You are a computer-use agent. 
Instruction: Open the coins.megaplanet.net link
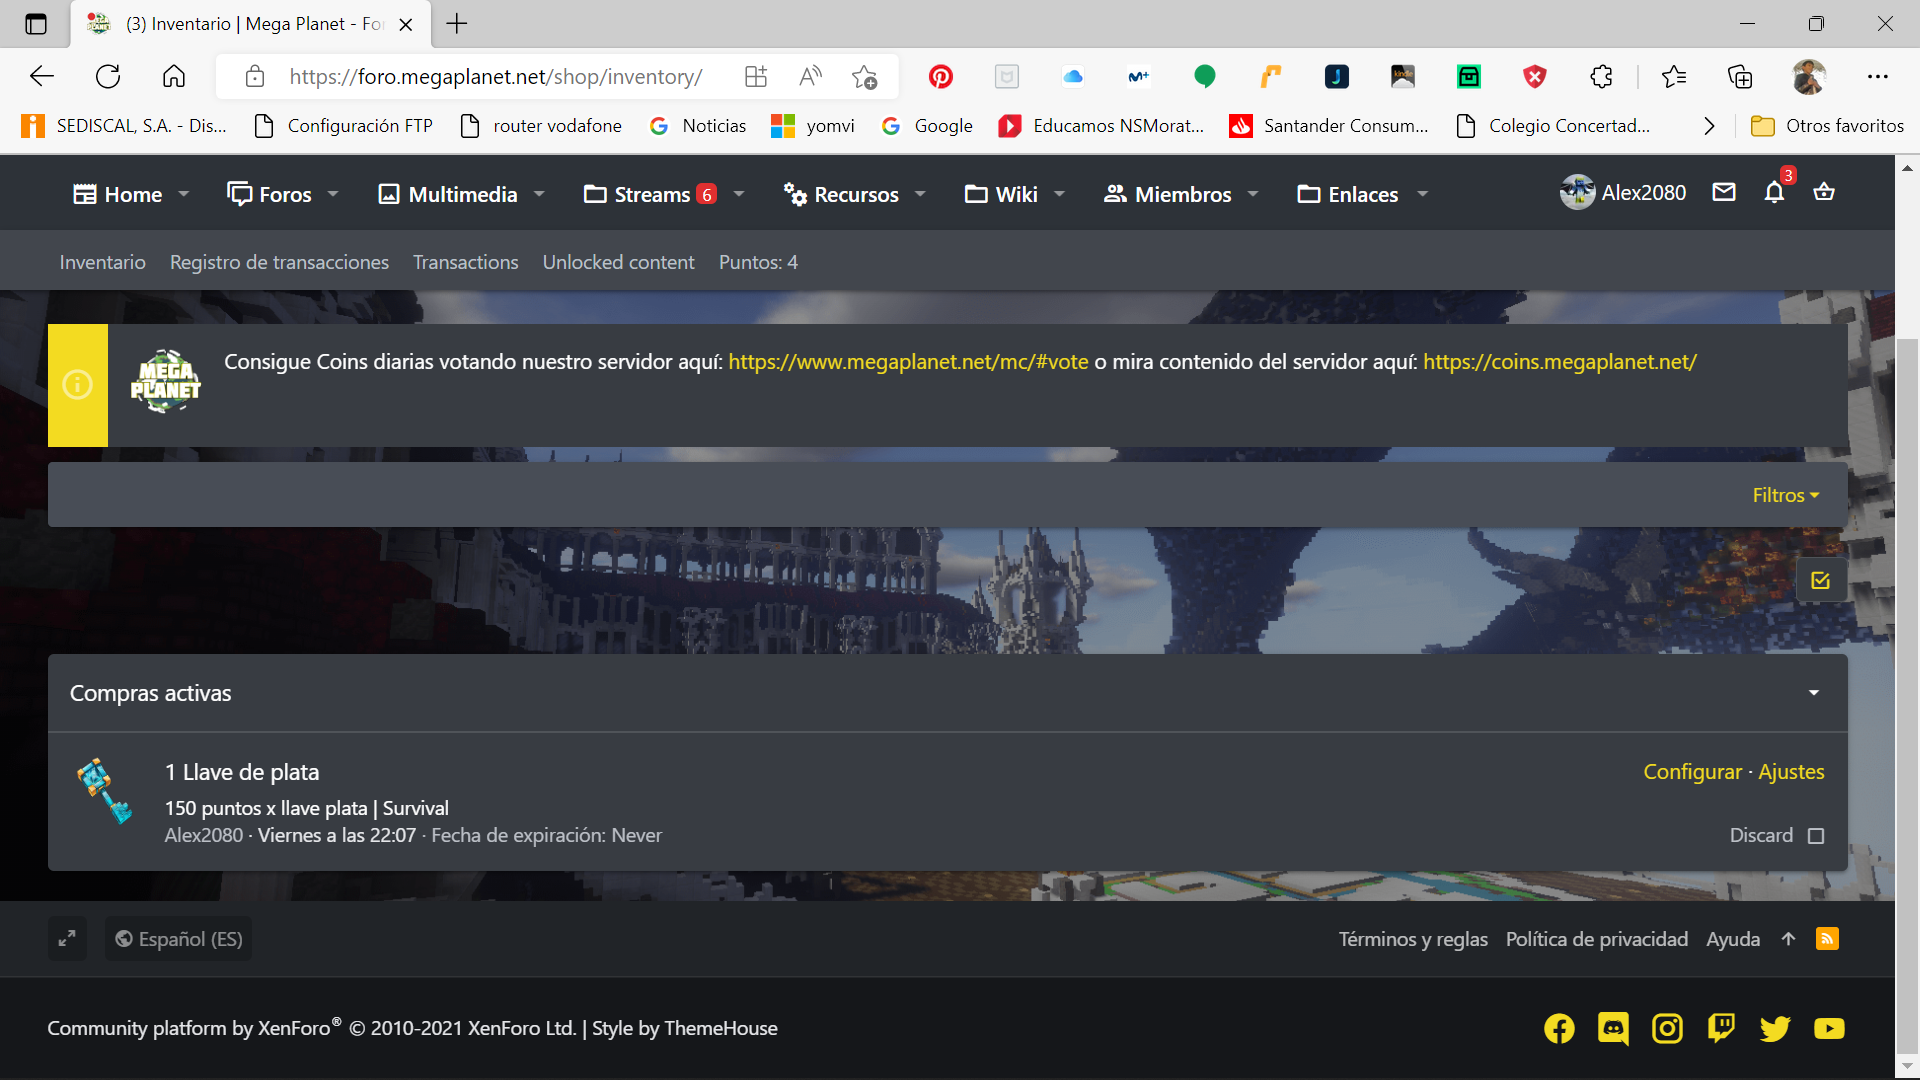click(1559, 362)
